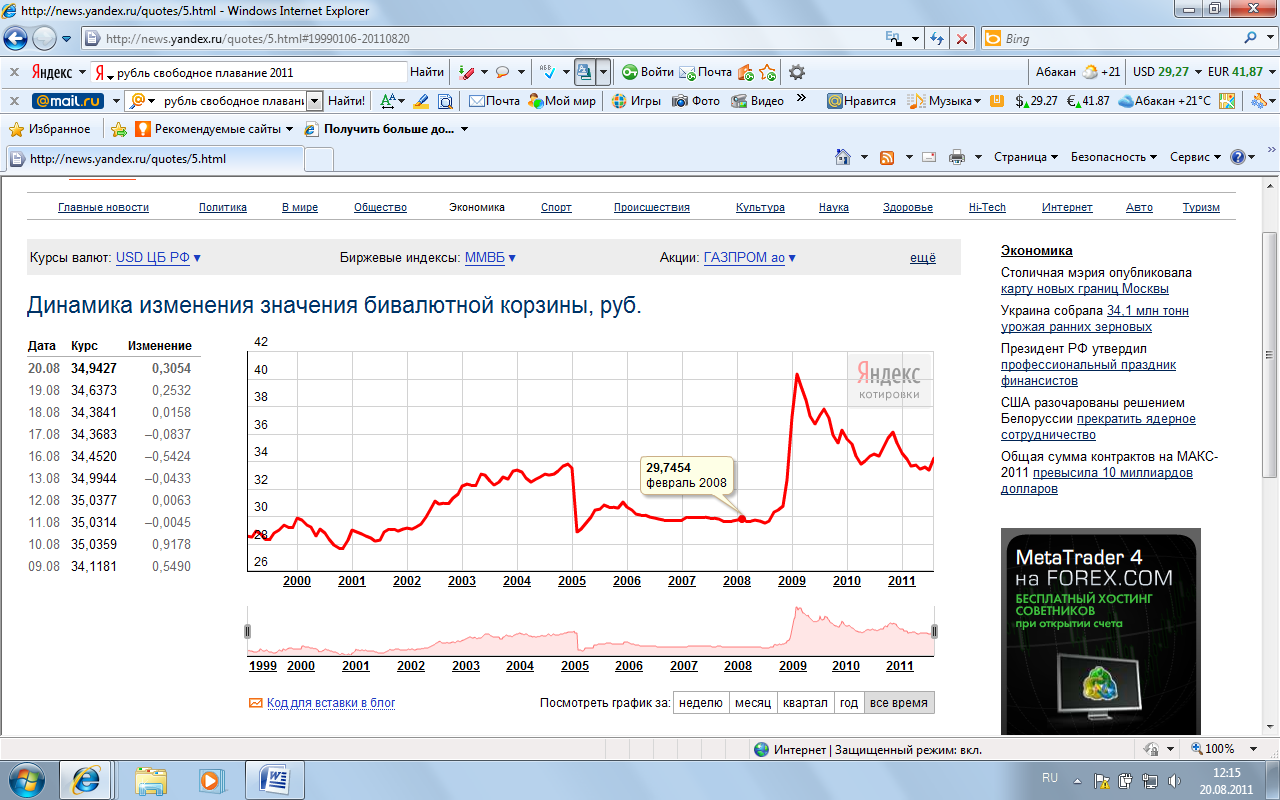Open the Музыка dropdown in Mail.ru toolbar

944,101
